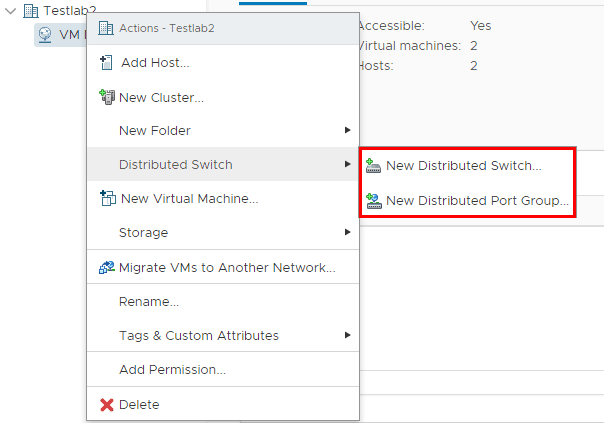Open Tags & Custom Attributes submenu arrow
The height and width of the screenshot is (423, 604).
(x=347, y=335)
